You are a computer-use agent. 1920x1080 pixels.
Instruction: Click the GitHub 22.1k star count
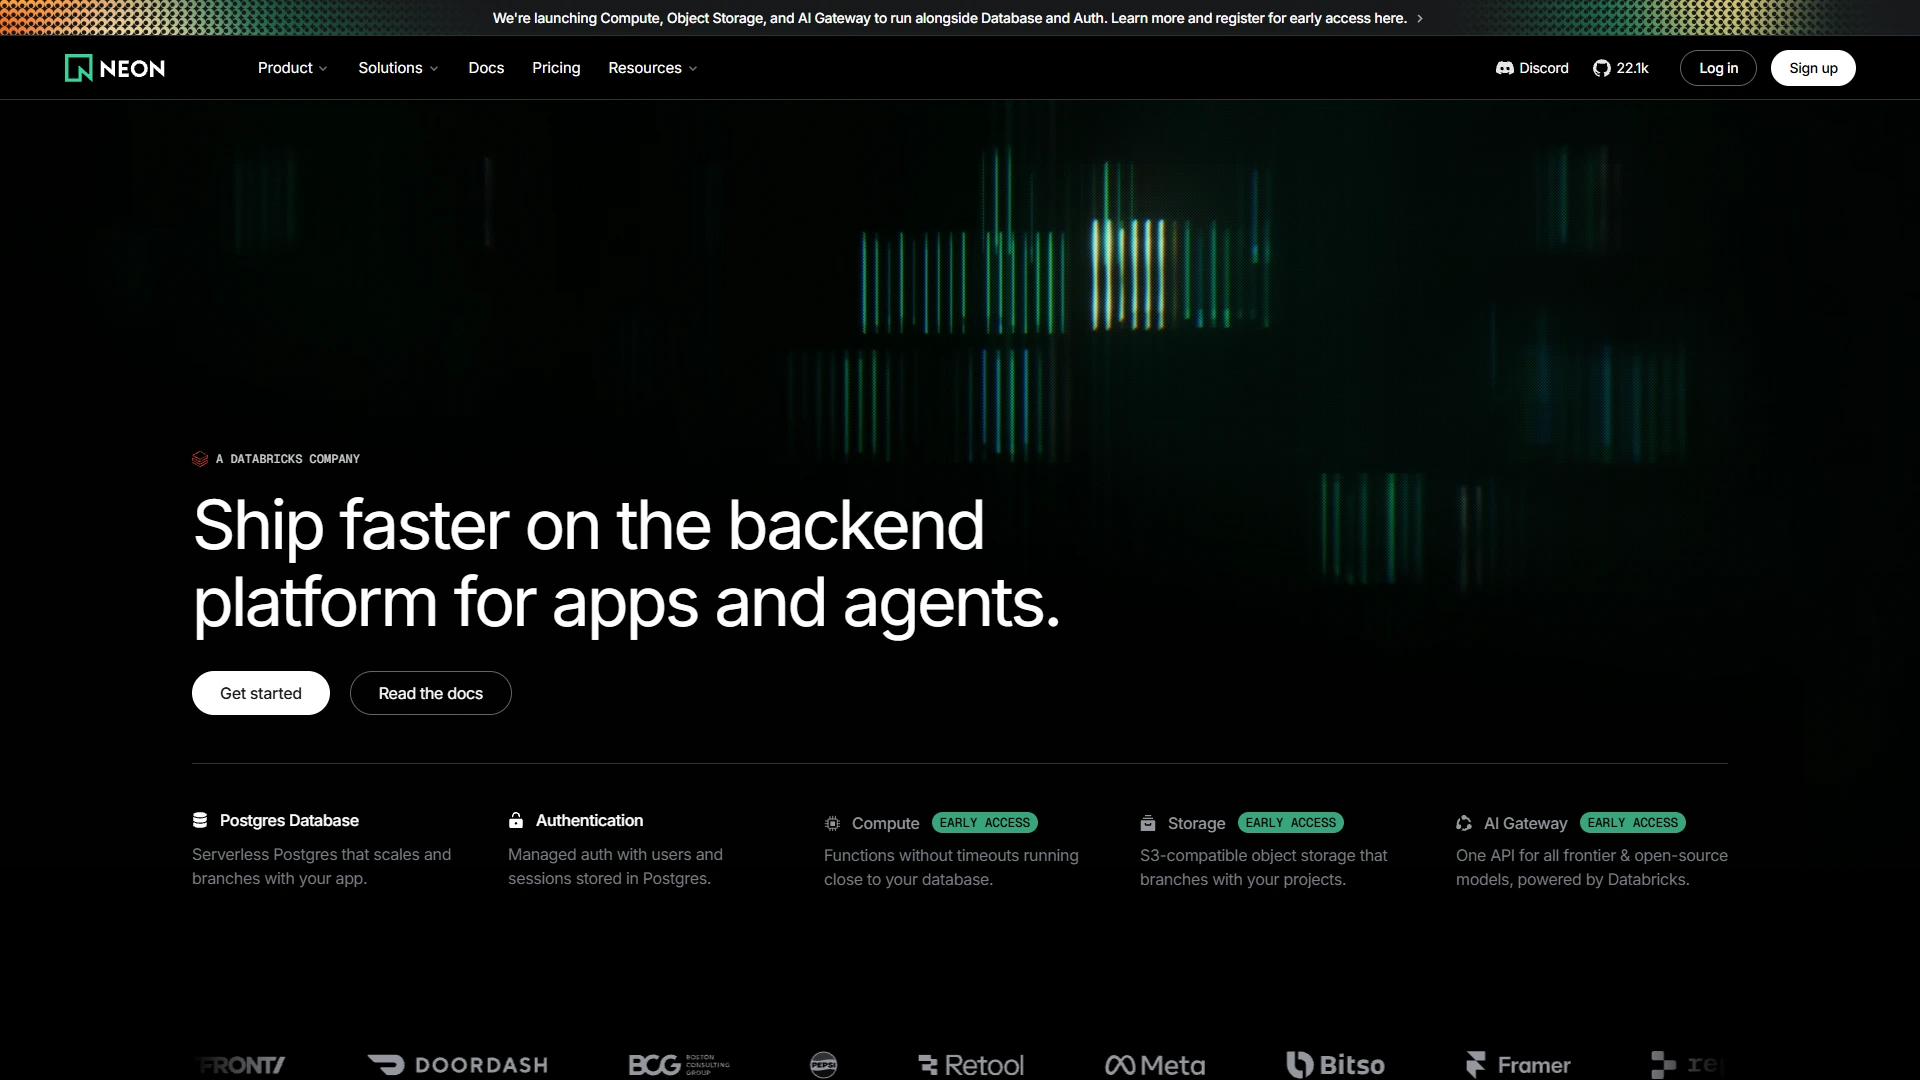tap(1632, 68)
